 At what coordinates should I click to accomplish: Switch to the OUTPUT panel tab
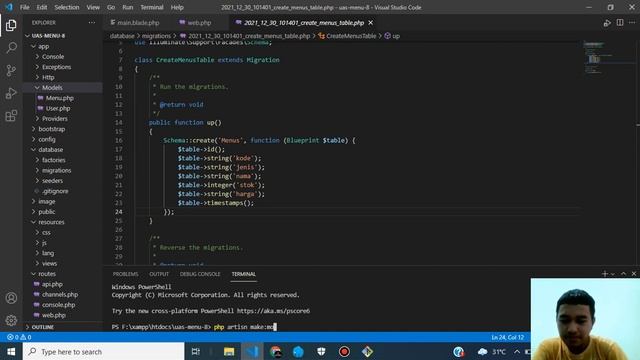point(159,274)
